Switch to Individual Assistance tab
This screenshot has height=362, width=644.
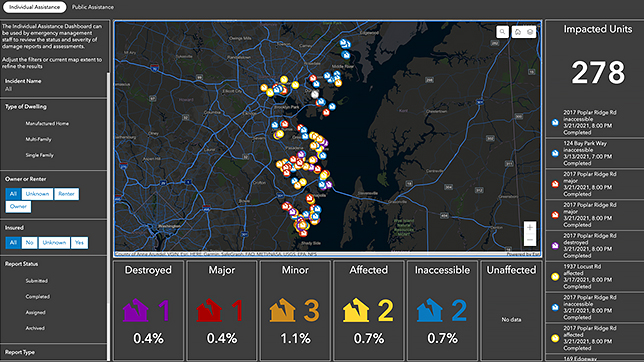tap(34, 7)
